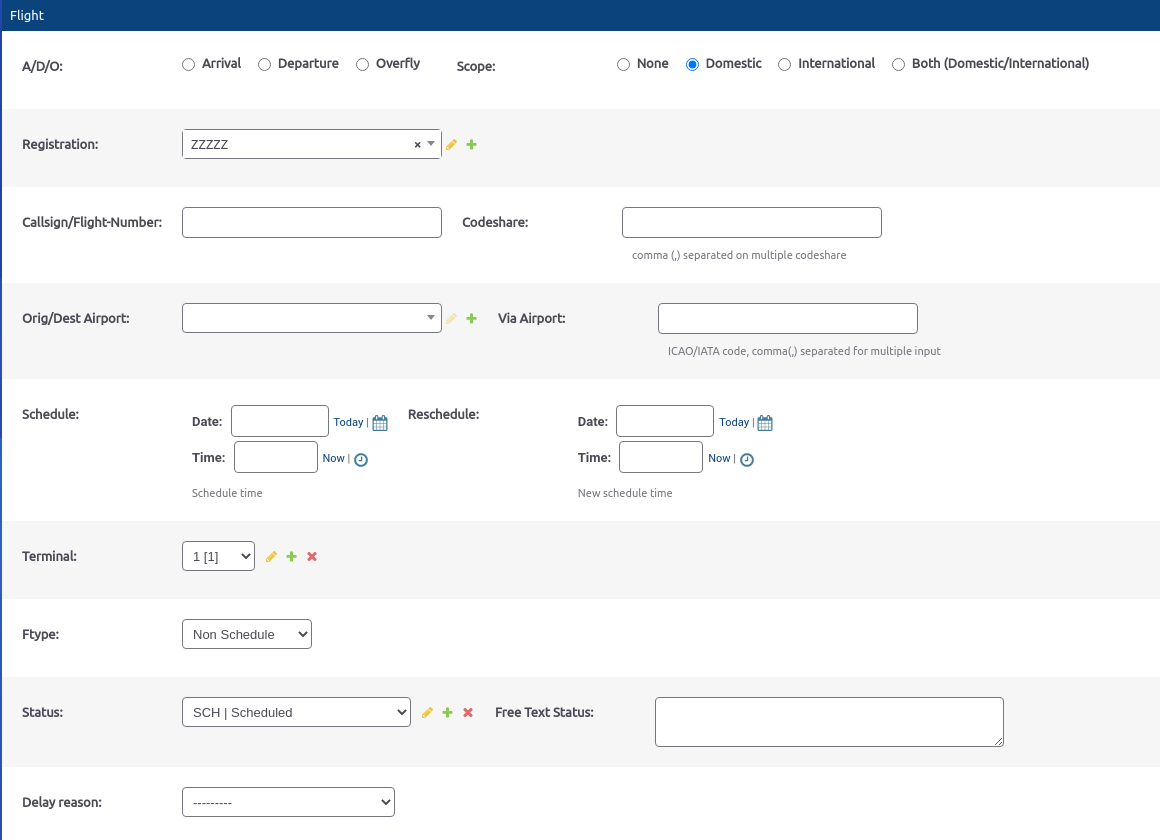Open the Orig/Dest Airport combo box
Screen dimensions: 1160x840
coord(311,319)
